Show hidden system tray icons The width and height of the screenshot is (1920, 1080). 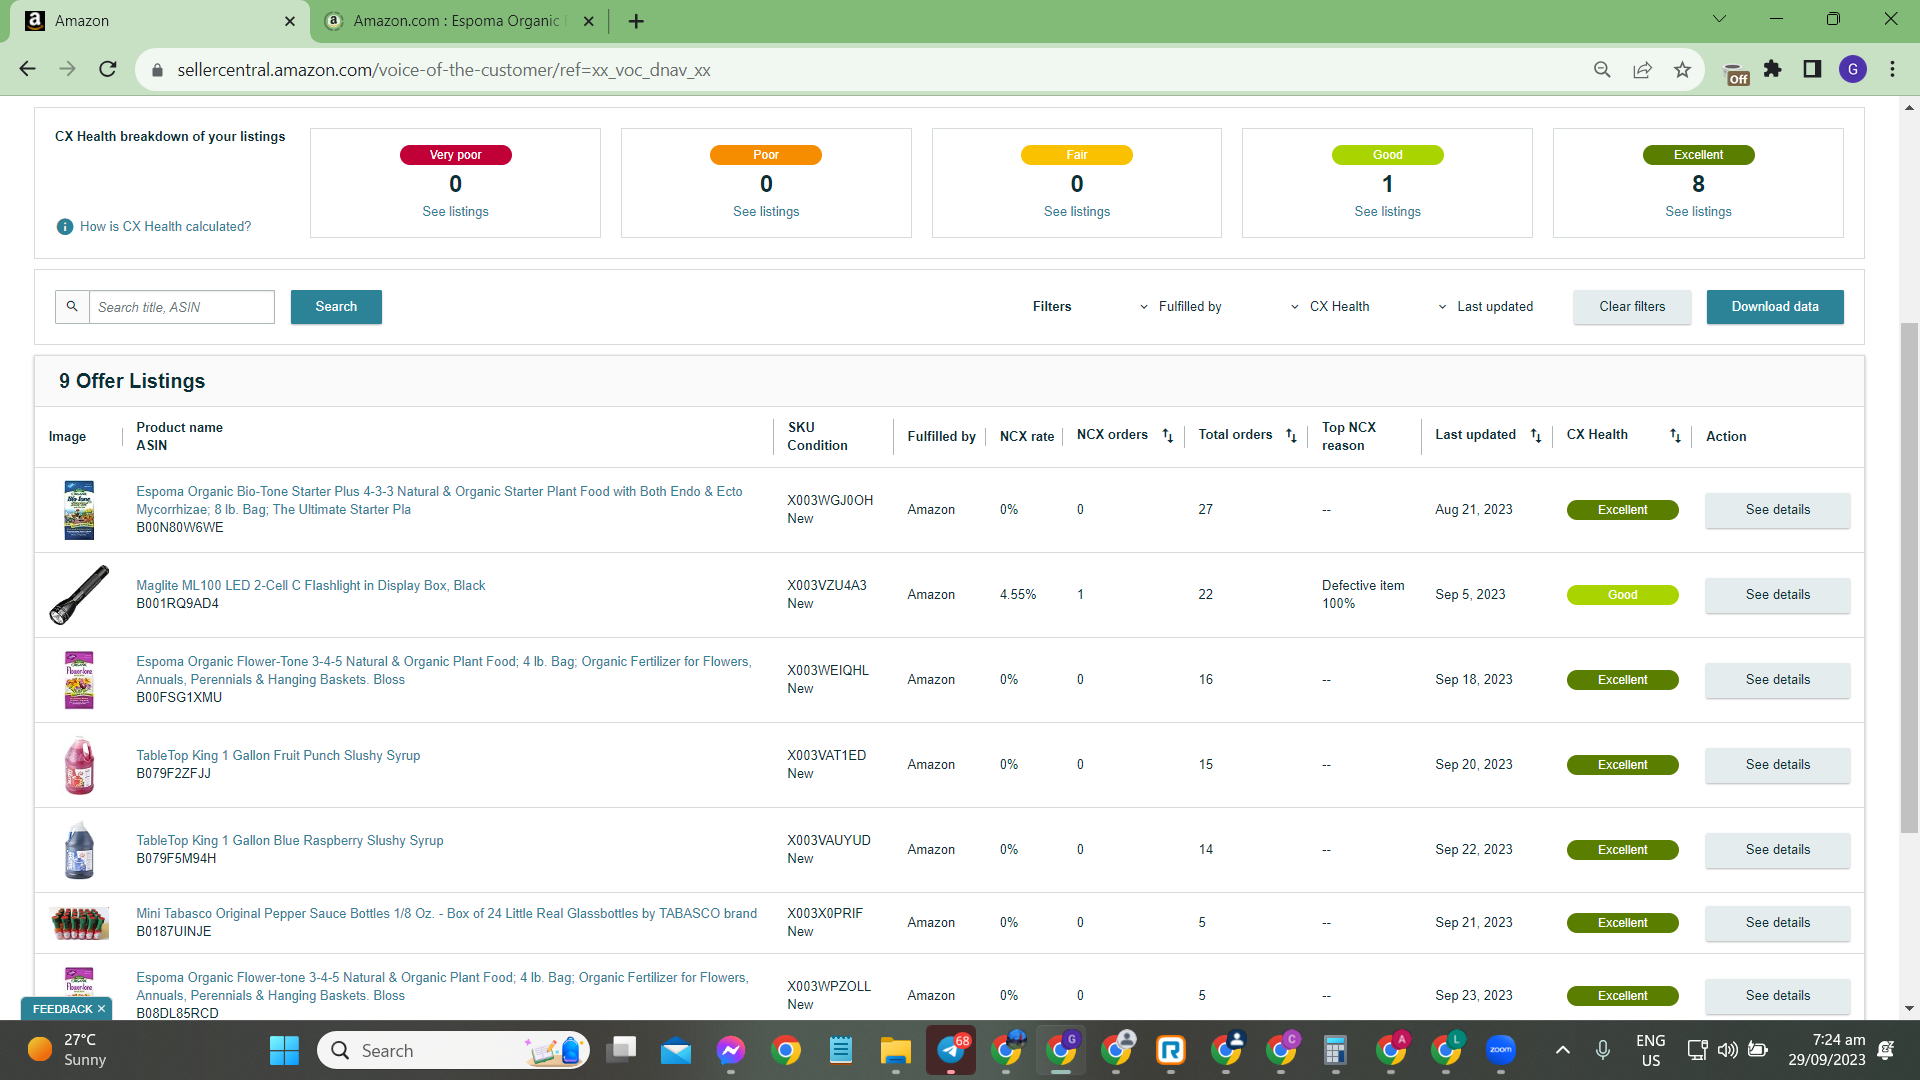1562,1050
